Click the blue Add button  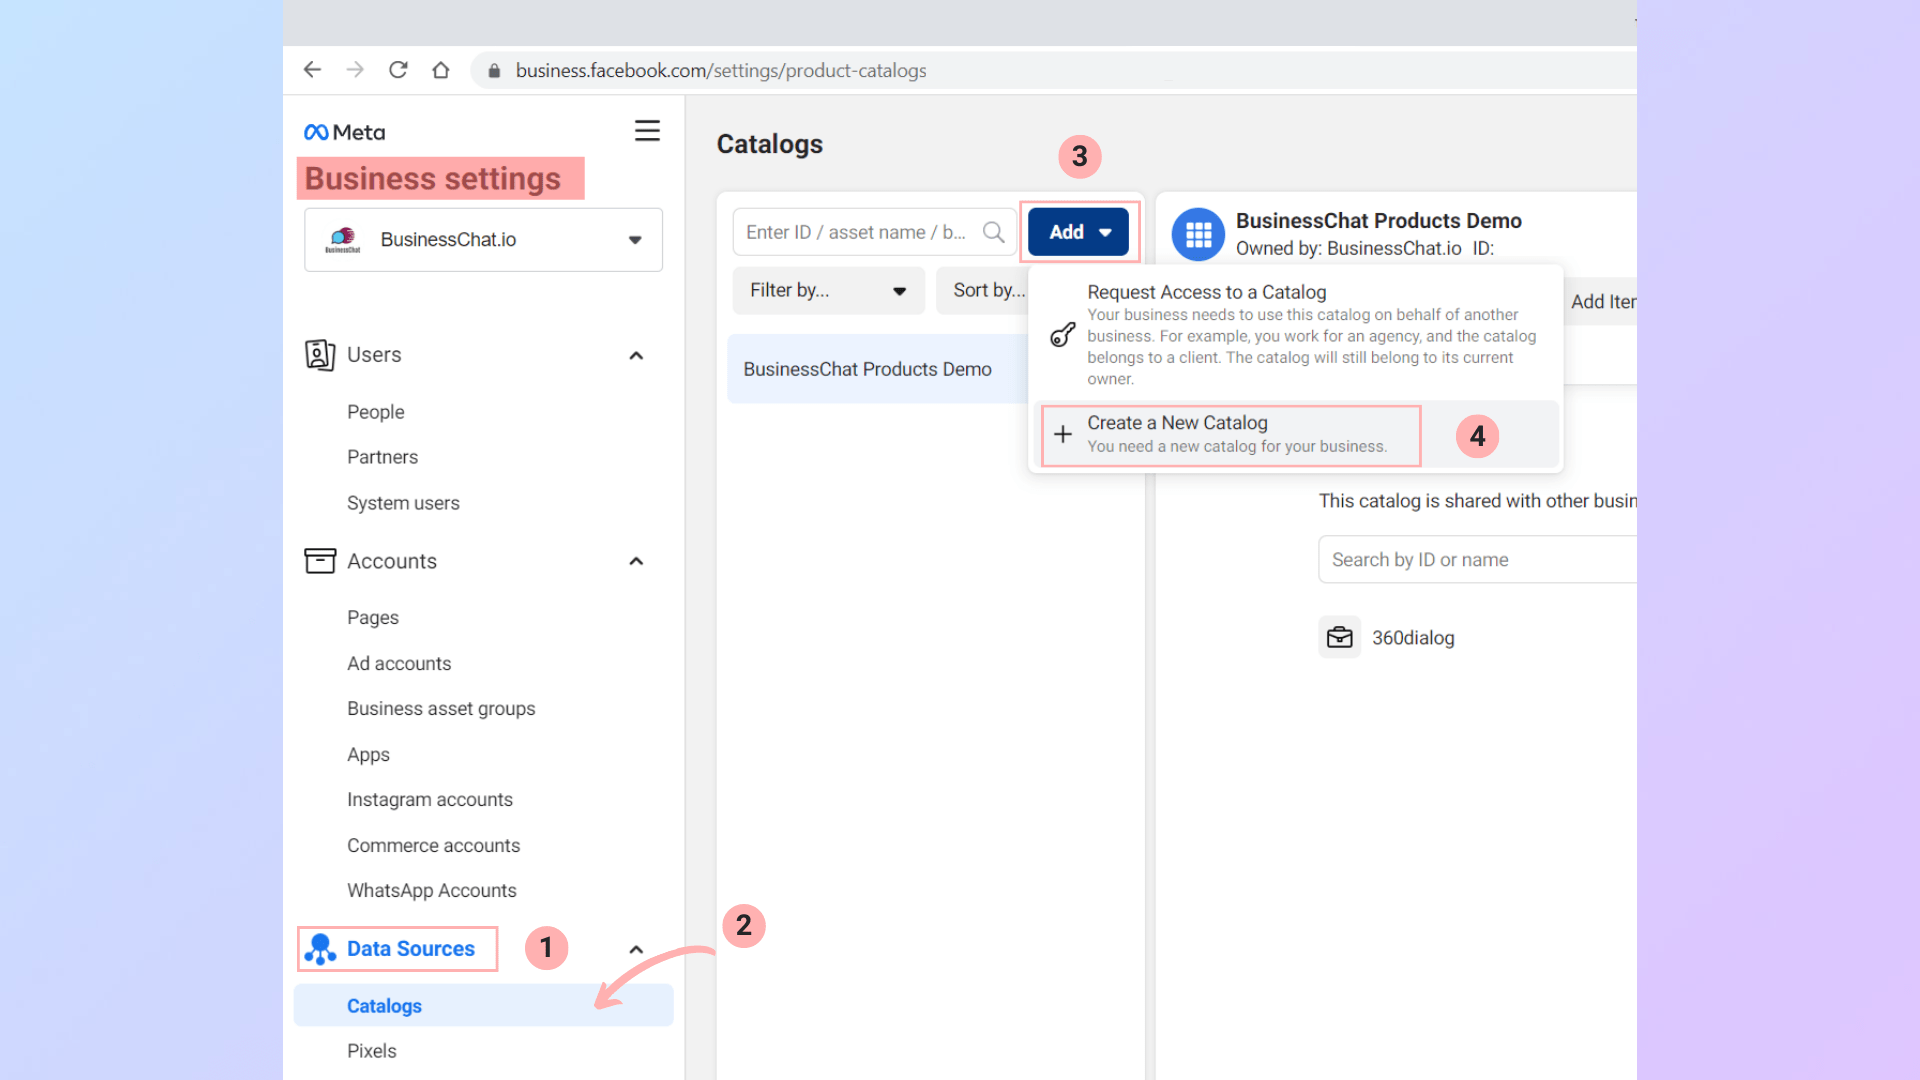tap(1078, 232)
